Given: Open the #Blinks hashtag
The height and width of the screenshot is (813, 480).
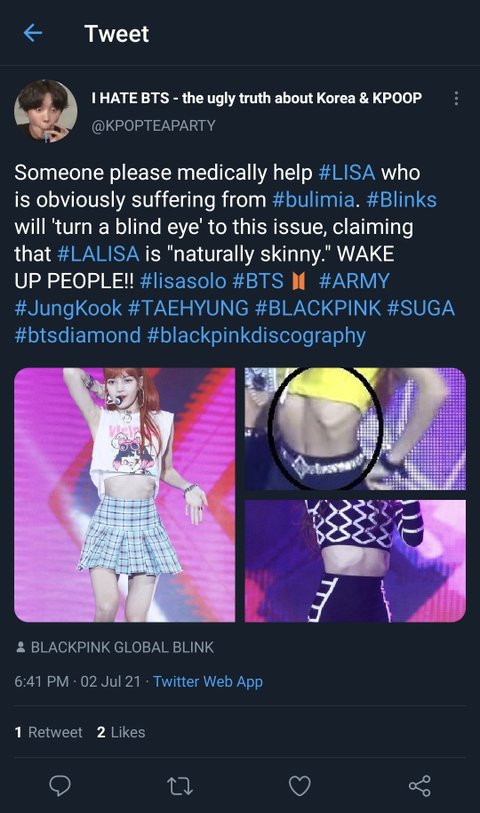Looking at the screenshot, I should (401, 200).
